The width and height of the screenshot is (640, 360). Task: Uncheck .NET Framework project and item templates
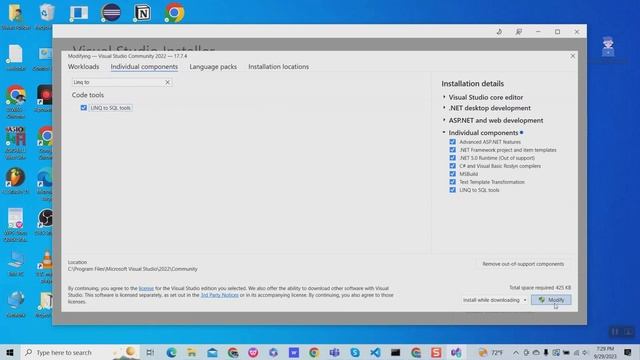coord(452,150)
